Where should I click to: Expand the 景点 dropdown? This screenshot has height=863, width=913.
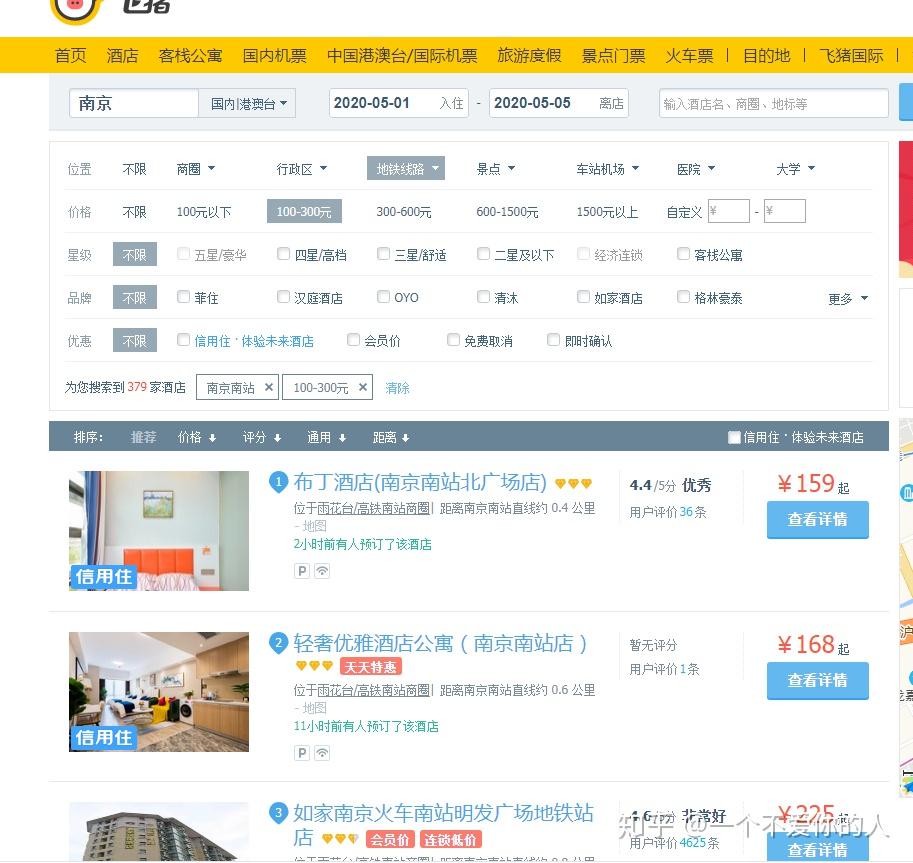496,169
